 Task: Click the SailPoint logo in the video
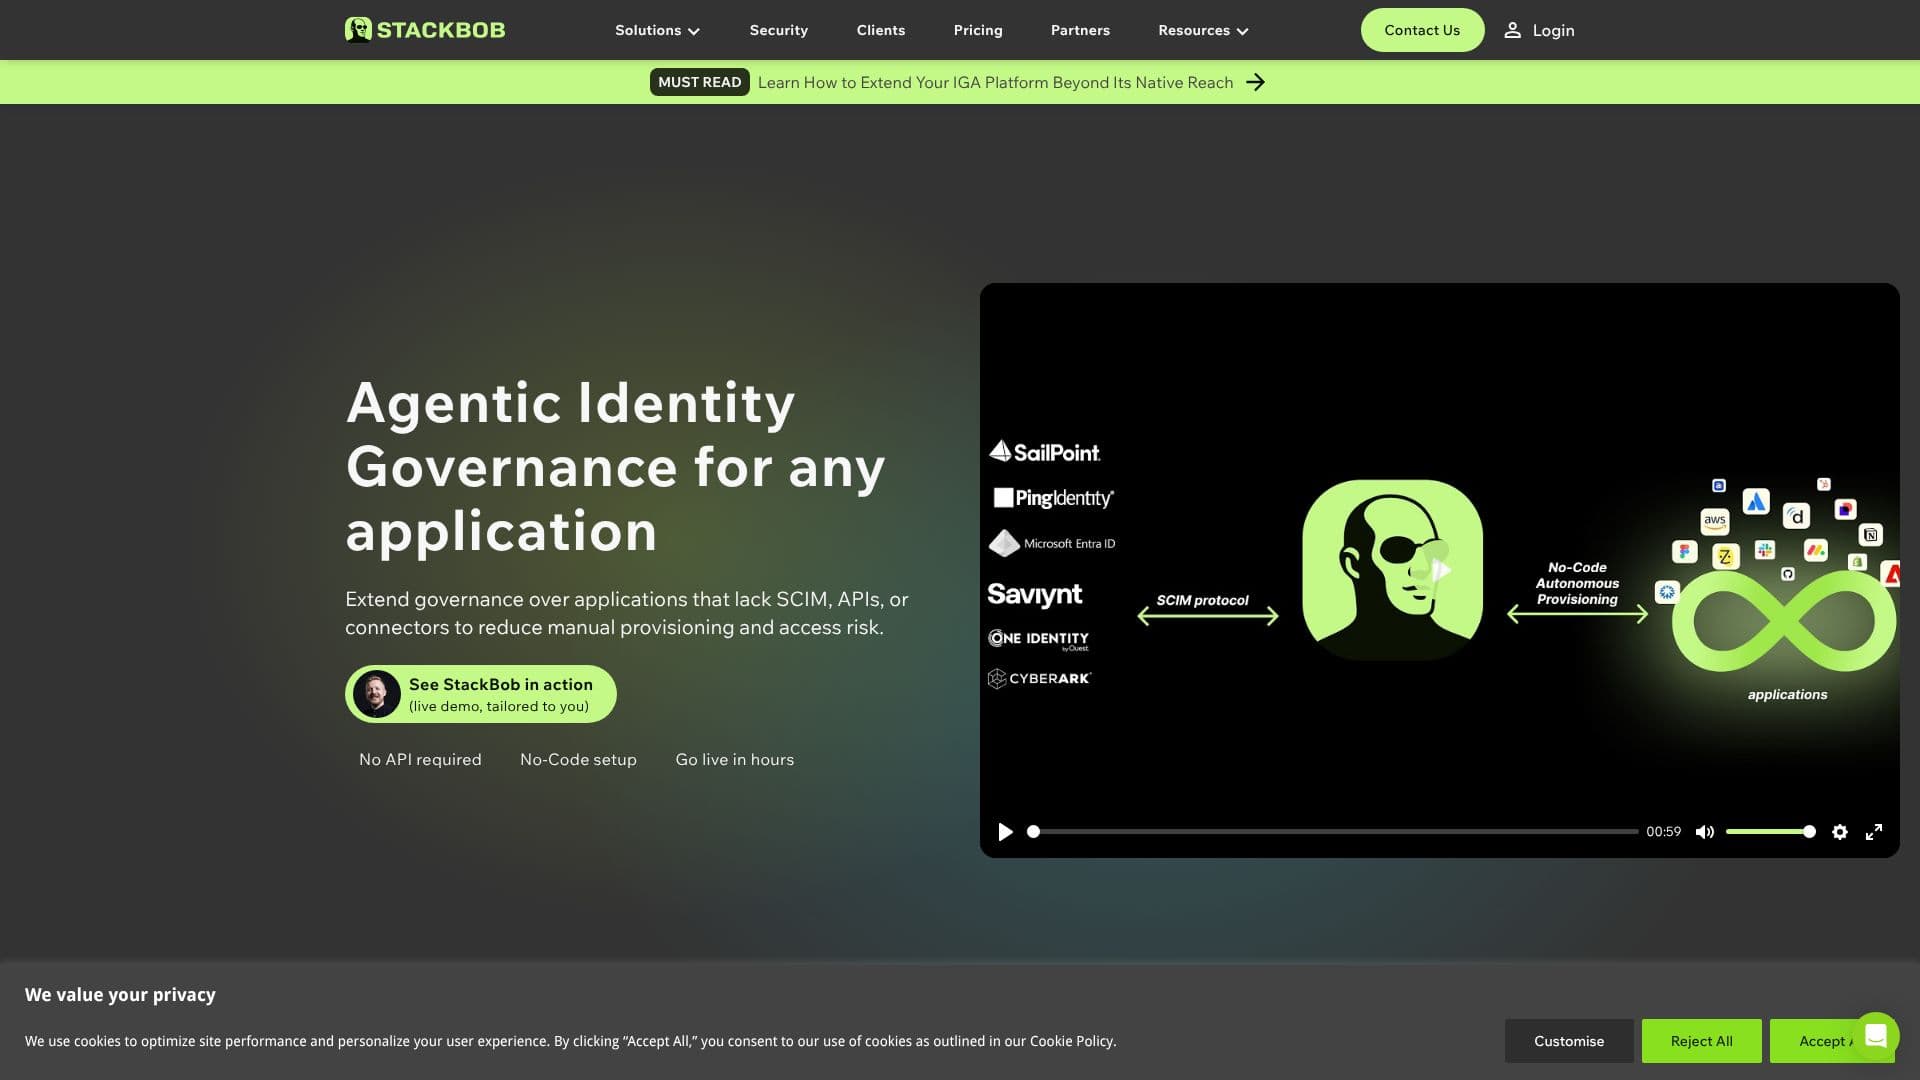pos(1044,452)
